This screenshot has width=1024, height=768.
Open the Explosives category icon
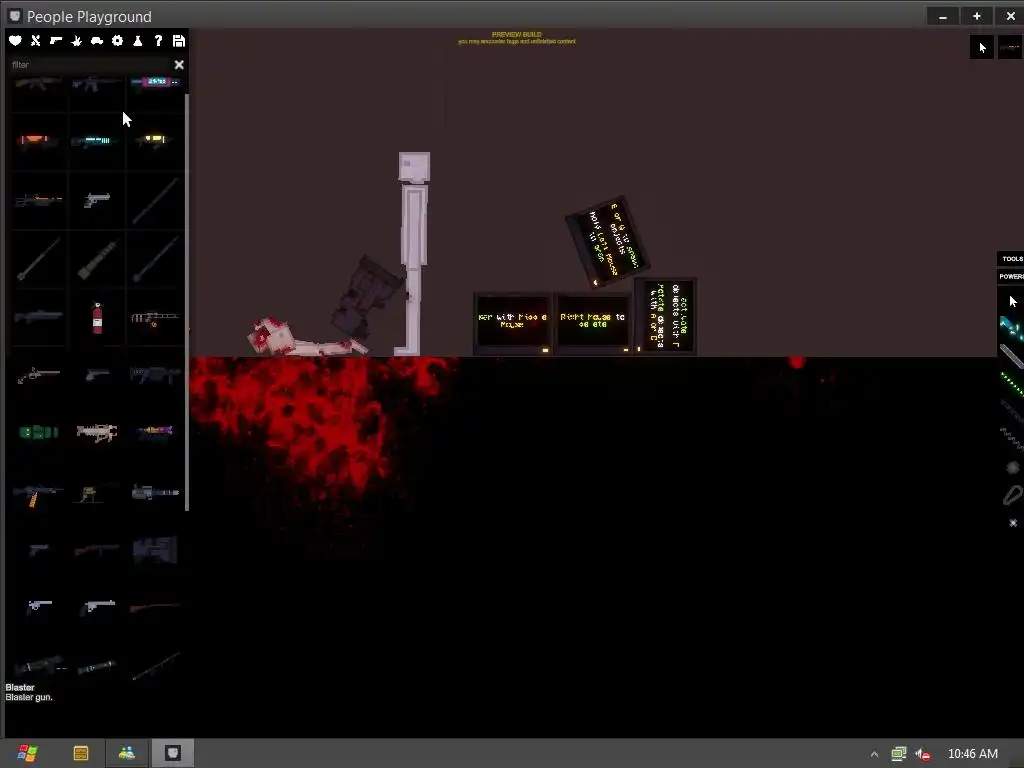click(76, 40)
